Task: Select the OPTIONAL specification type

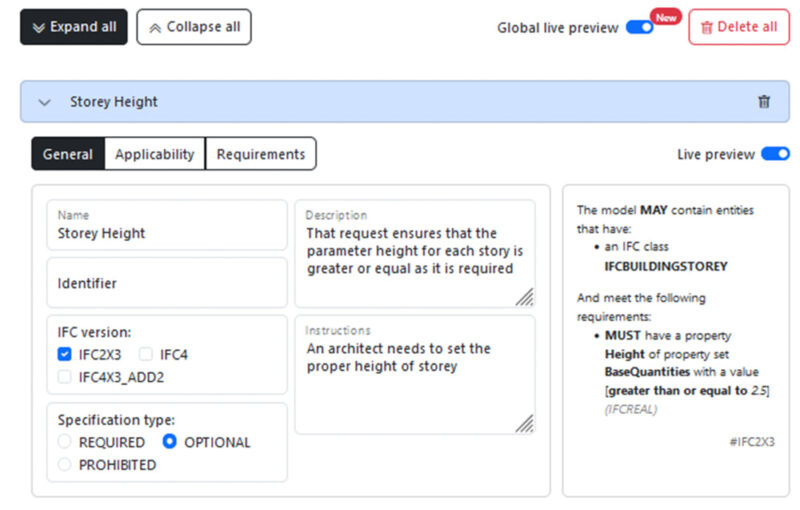Action: tap(169, 442)
